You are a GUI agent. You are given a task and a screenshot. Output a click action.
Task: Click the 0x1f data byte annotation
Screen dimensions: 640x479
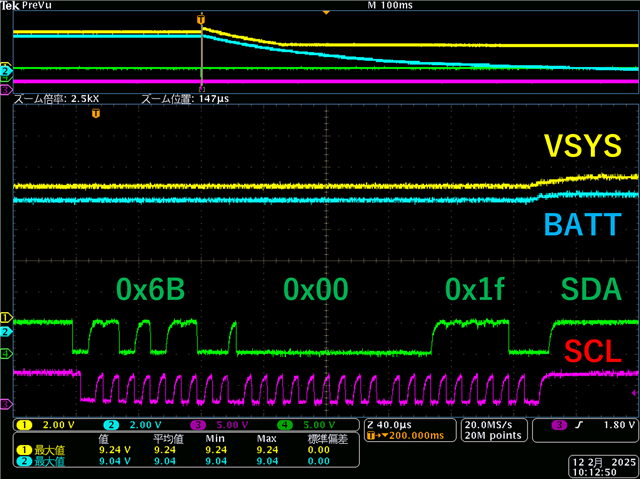click(475, 289)
